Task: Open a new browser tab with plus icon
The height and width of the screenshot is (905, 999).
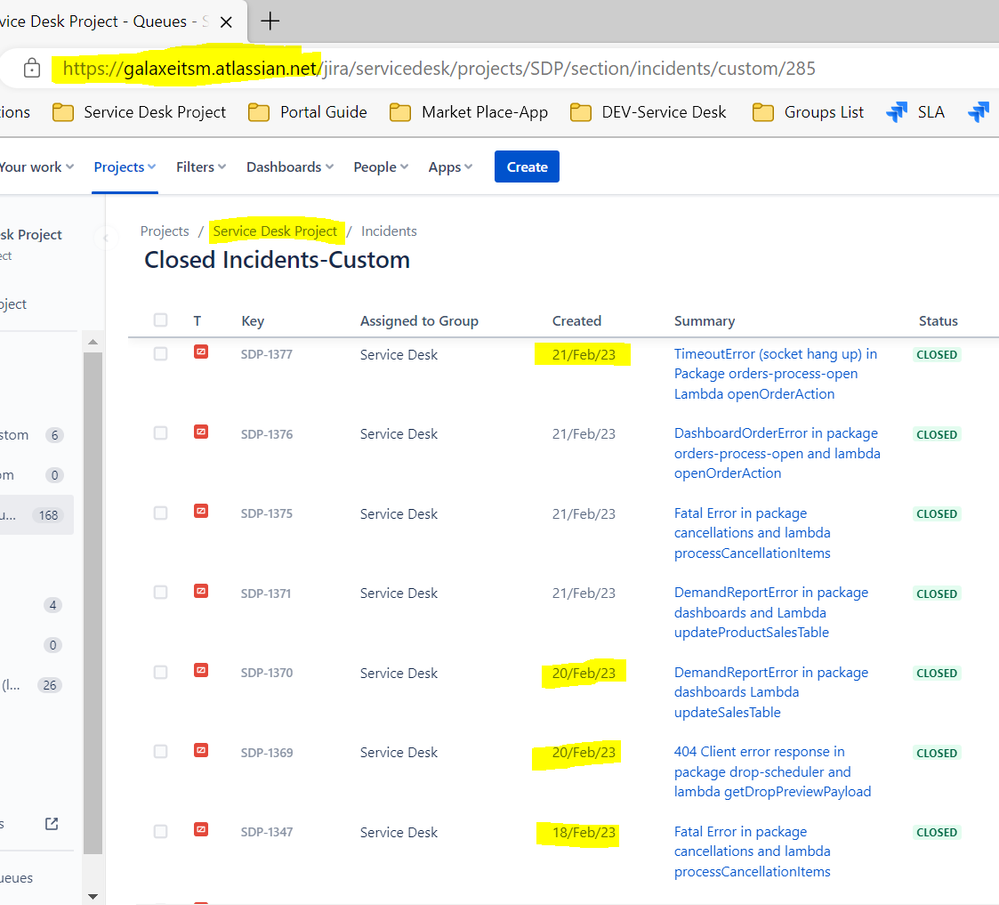Action: 270,21
